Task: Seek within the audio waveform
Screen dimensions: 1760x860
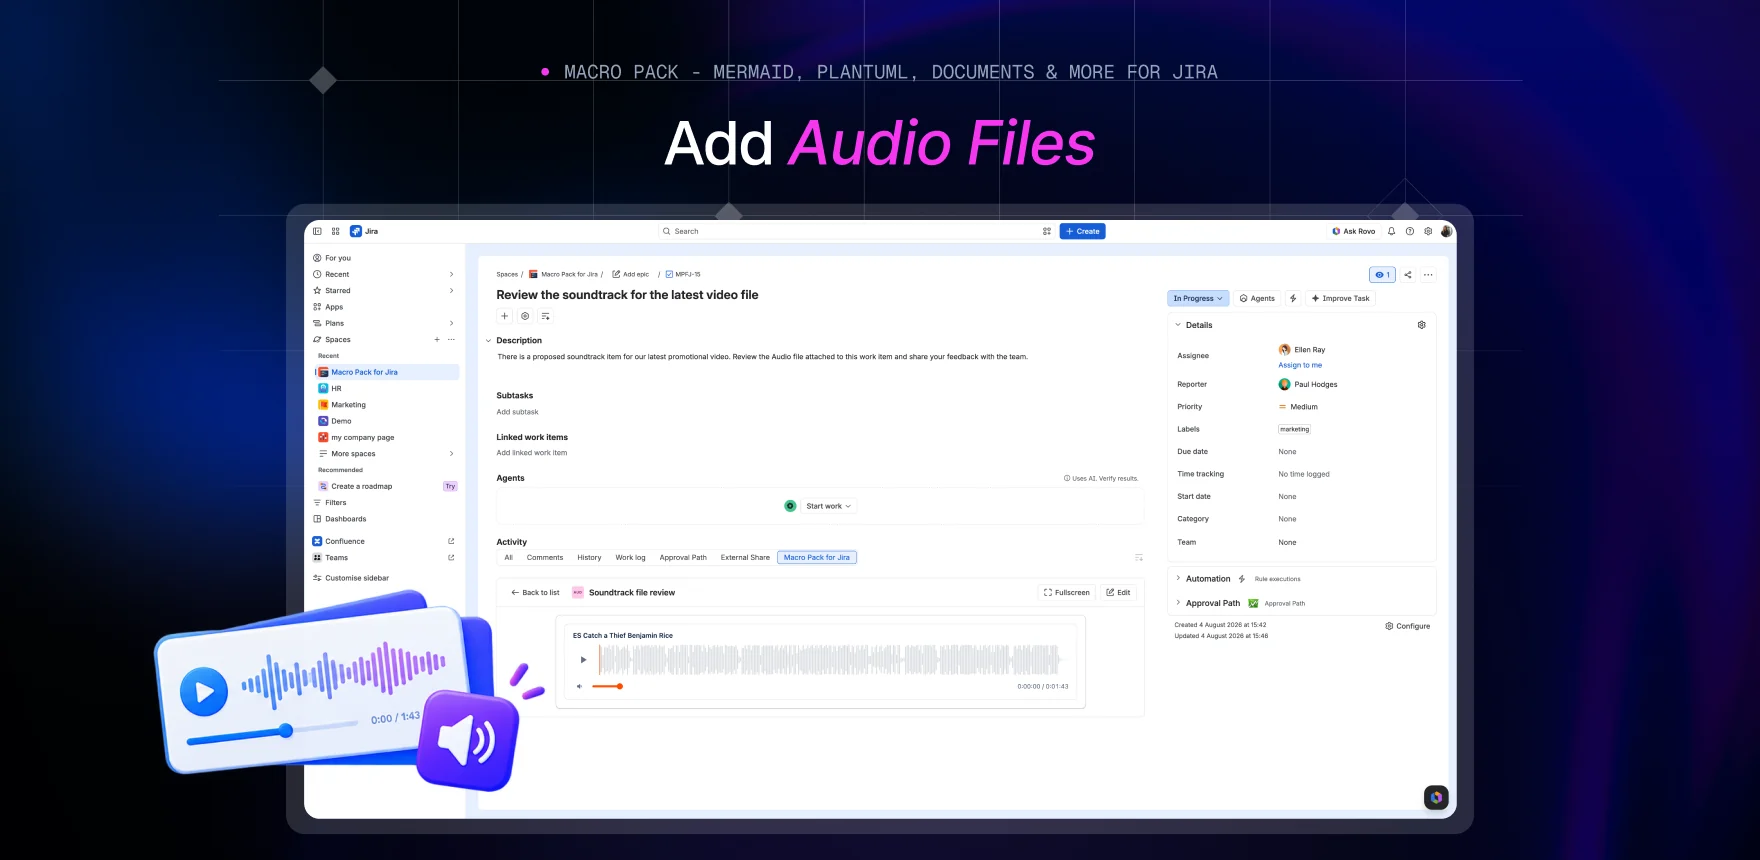Action: coord(830,660)
